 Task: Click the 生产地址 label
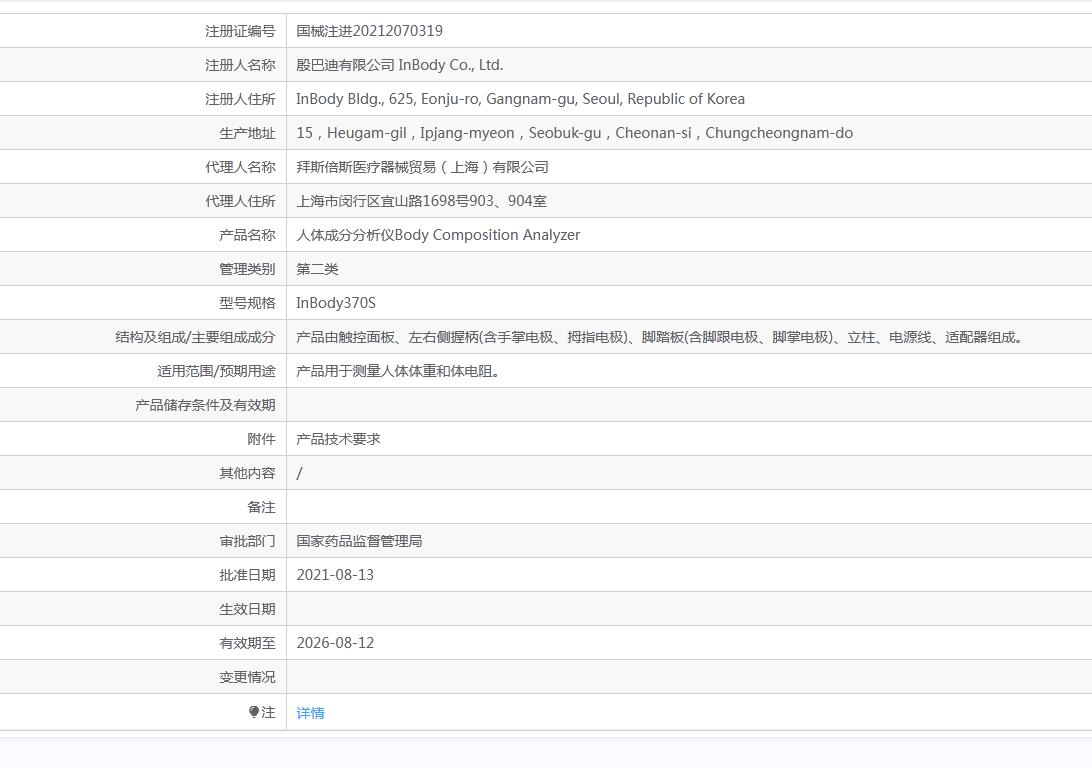(x=247, y=133)
